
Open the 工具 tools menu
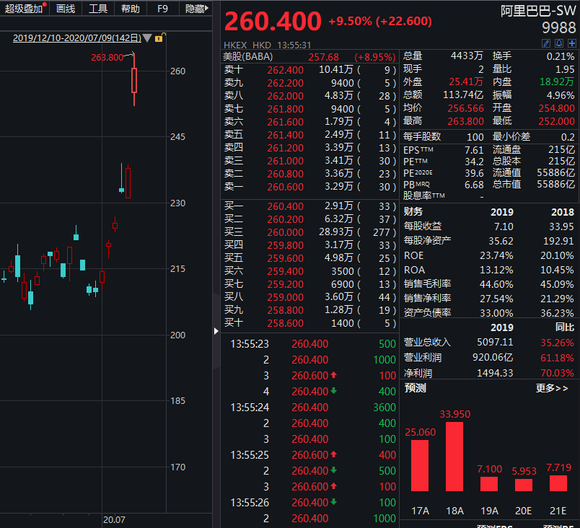(x=98, y=8)
